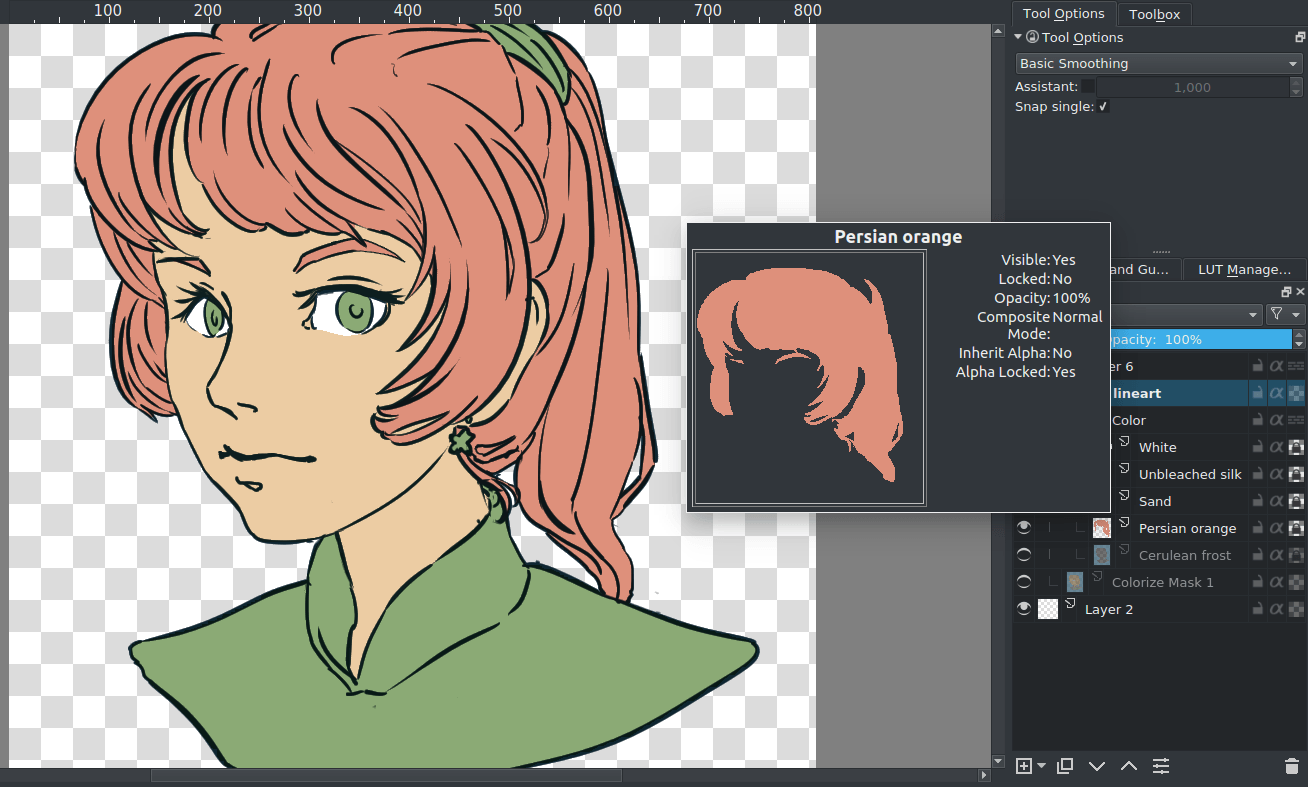Click the Colorize Mask 1 thumbnail

click(x=1073, y=581)
